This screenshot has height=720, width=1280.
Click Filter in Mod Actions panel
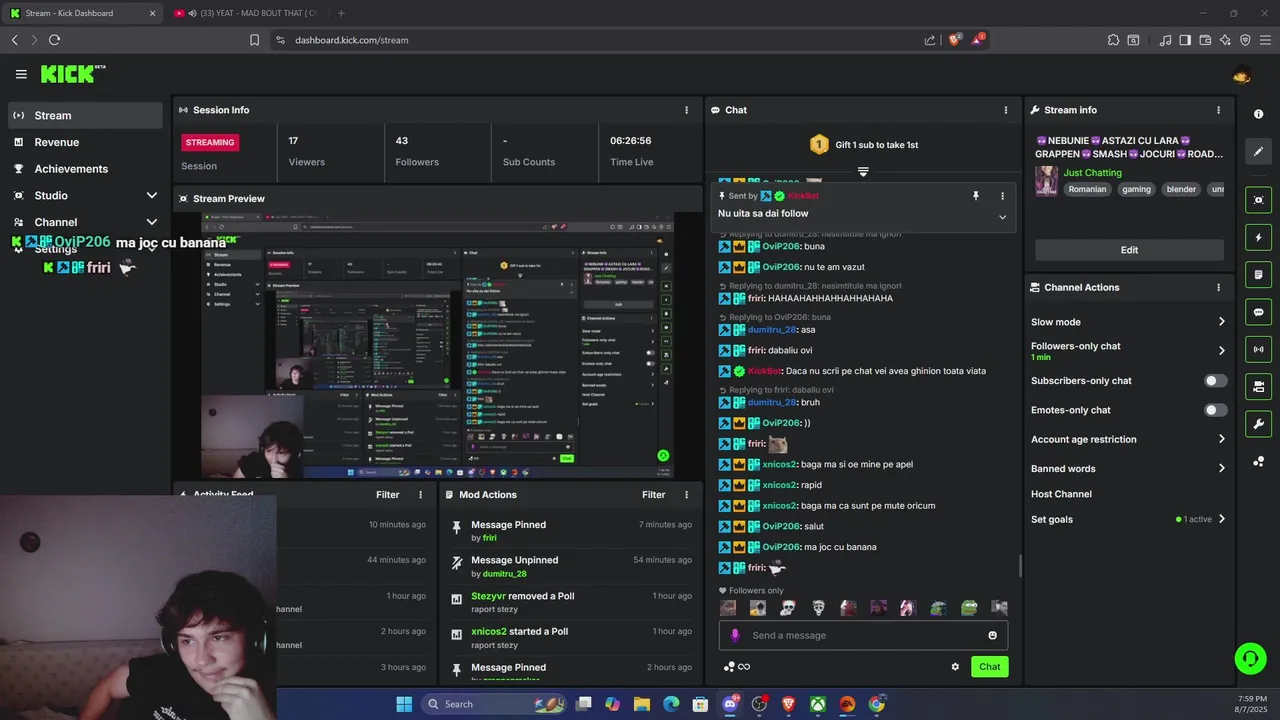(x=653, y=495)
